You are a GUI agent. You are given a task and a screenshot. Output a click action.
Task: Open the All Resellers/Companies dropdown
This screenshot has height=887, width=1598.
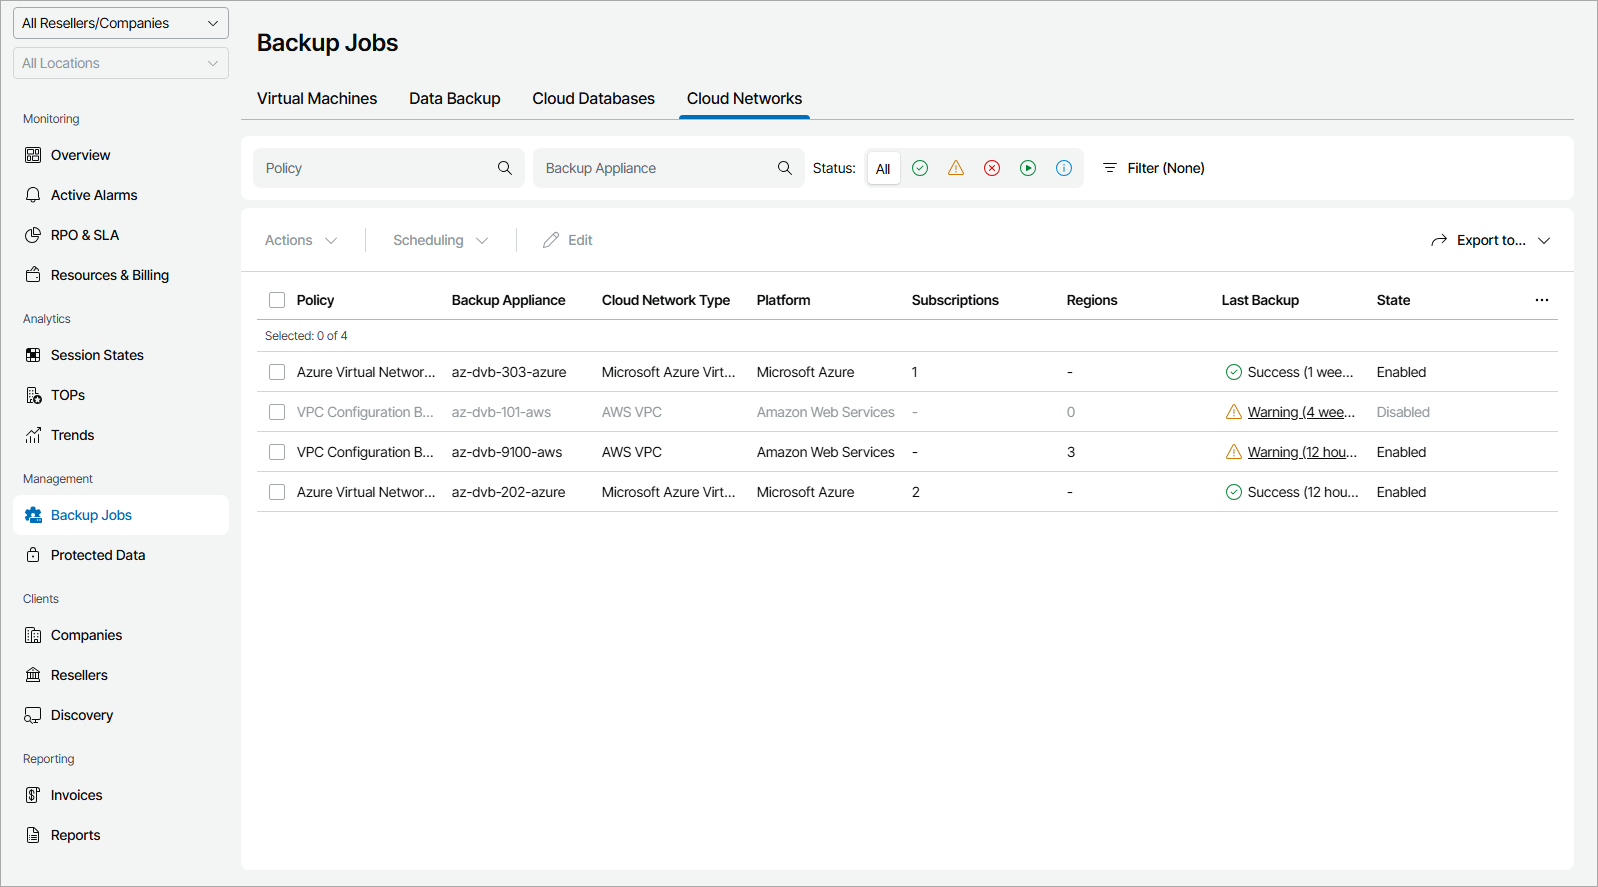coord(121,23)
